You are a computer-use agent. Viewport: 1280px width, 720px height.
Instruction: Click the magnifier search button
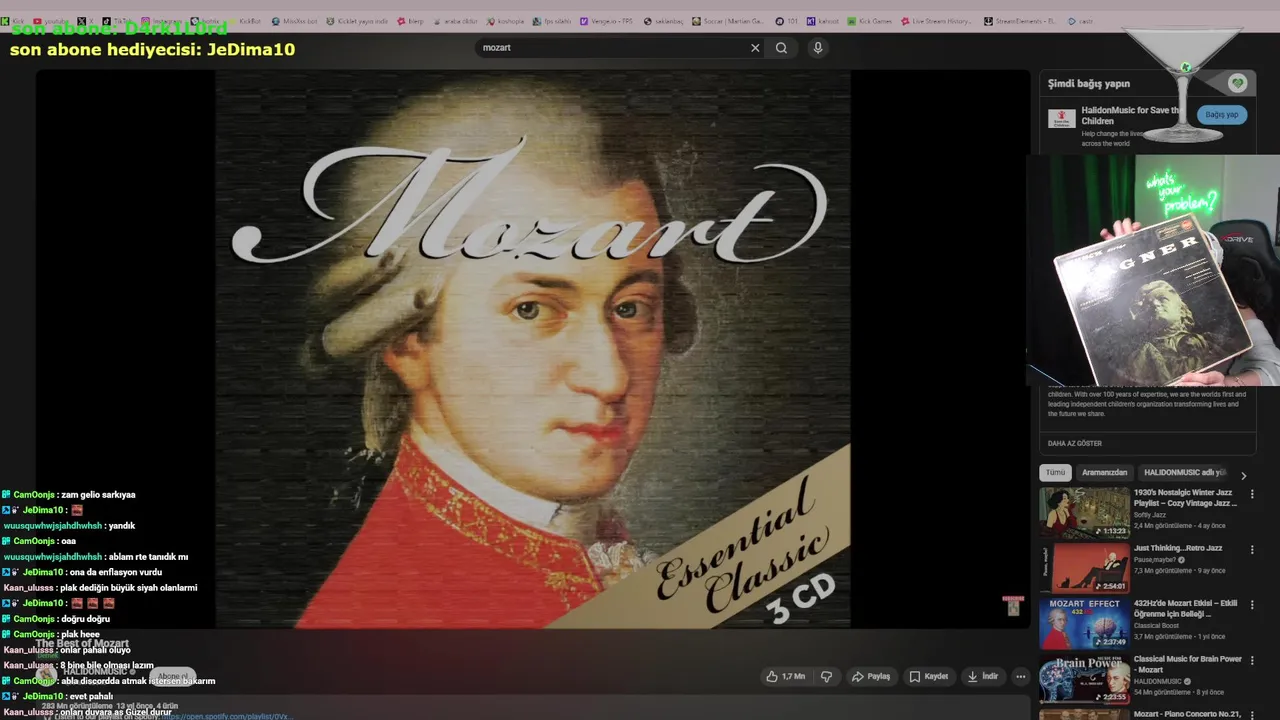[x=781, y=48]
